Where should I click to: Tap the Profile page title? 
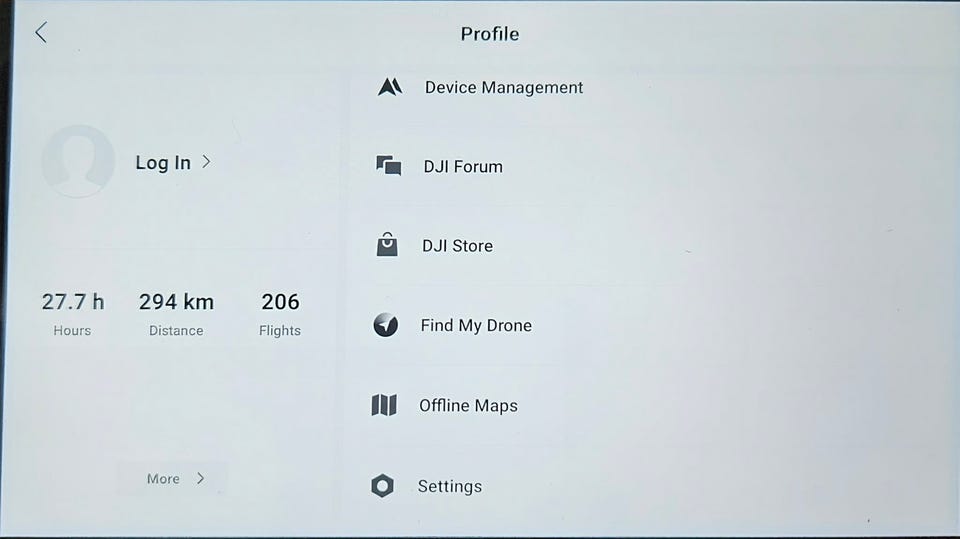490,34
